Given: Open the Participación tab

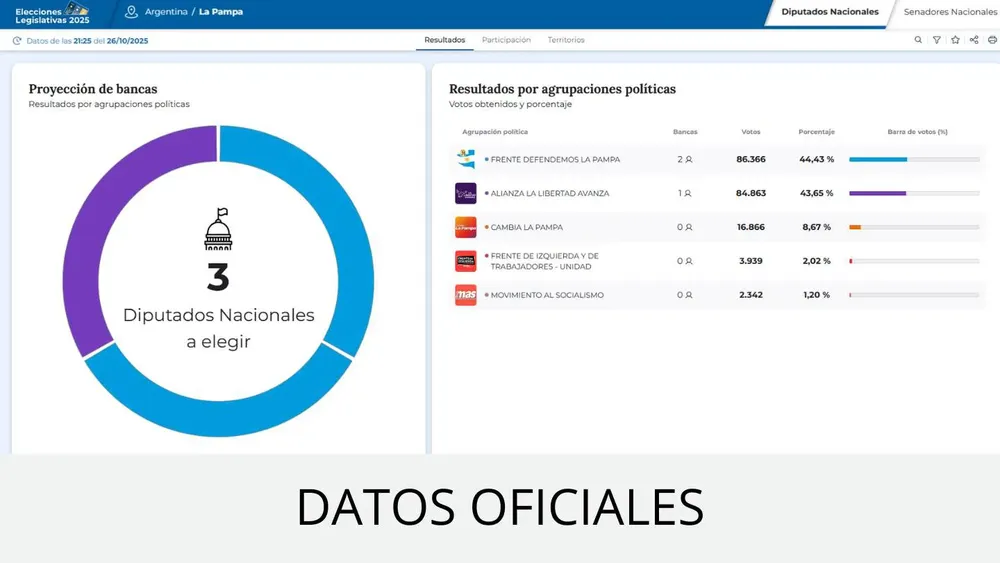Looking at the screenshot, I should coord(506,40).
